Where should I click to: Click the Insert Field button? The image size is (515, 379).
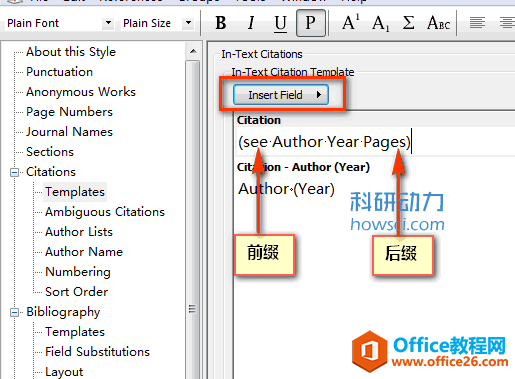pos(281,95)
